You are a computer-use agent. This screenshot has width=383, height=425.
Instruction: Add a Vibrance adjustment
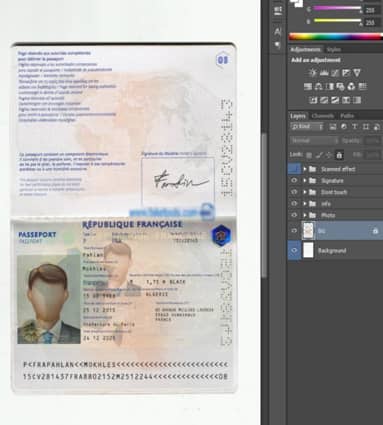pyautogui.click(x=357, y=73)
